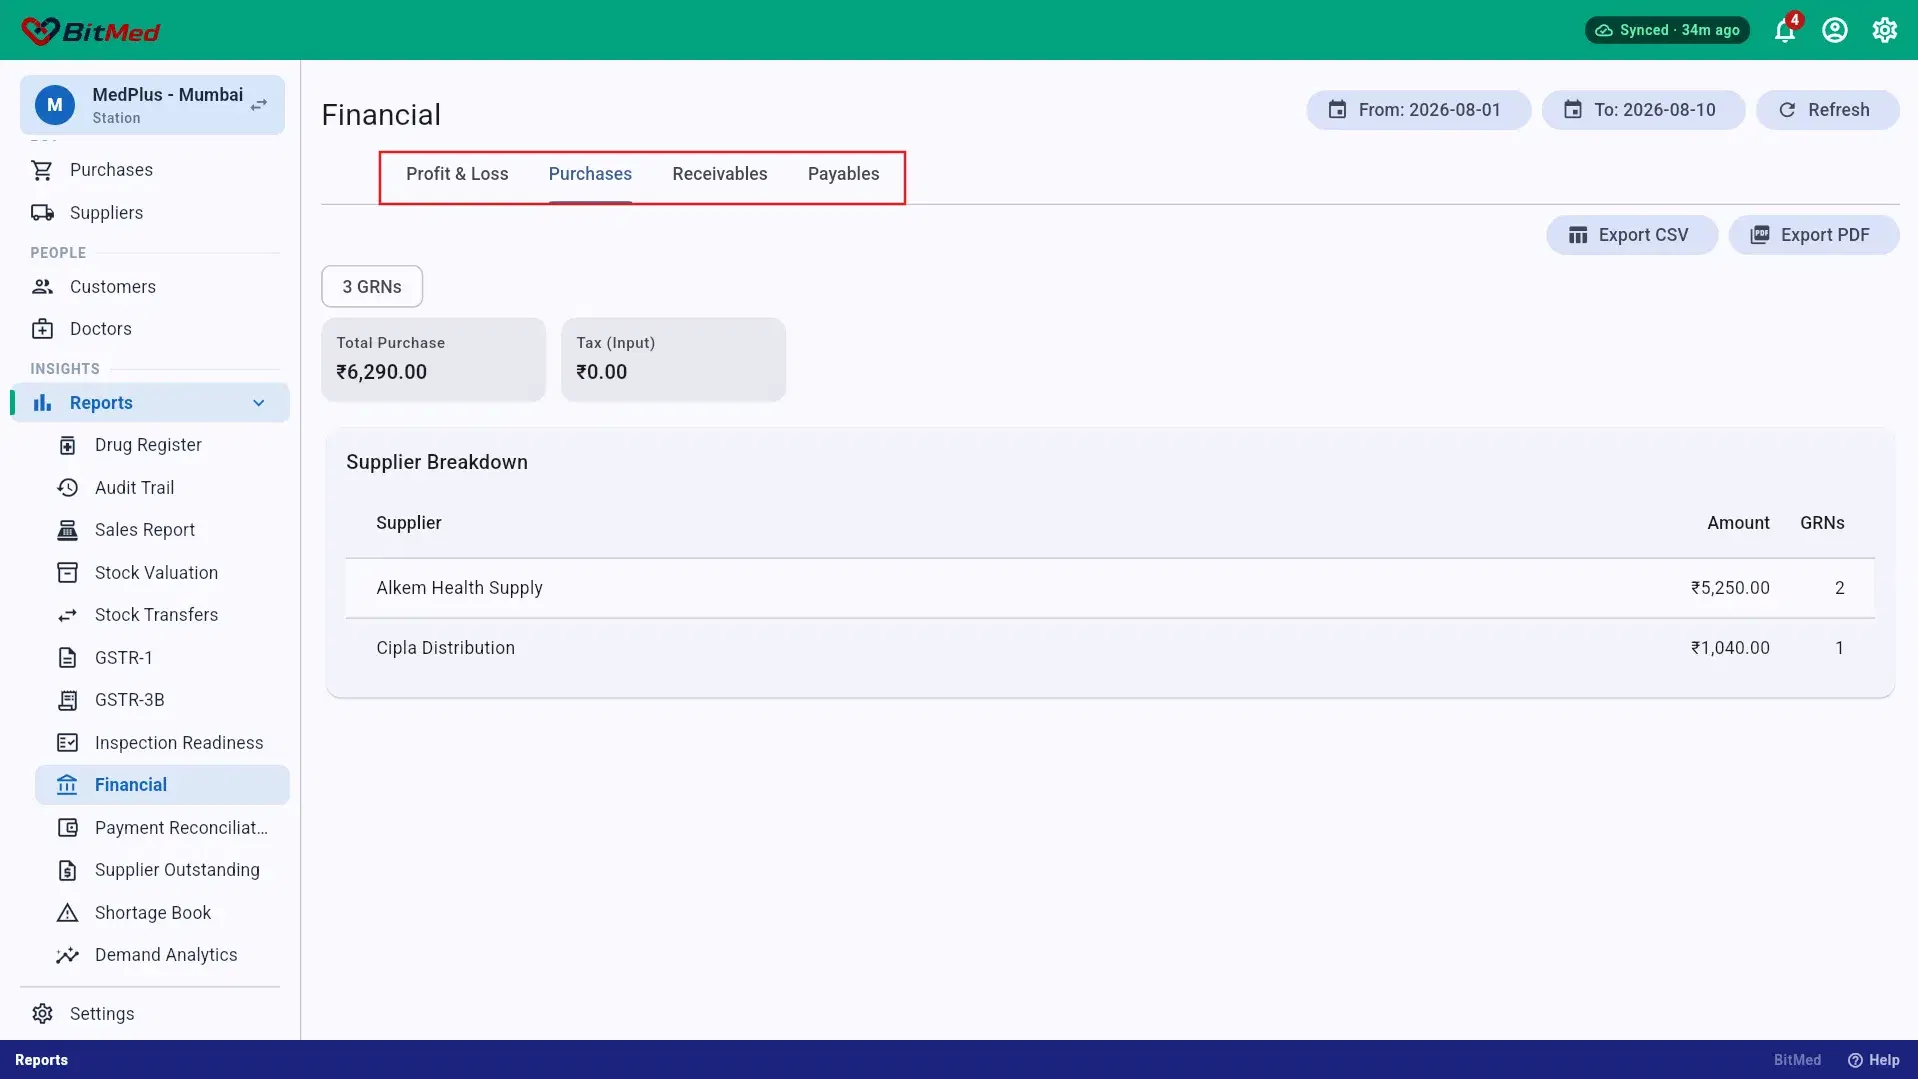Image resolution: width=1918 pixels, height=1079 pixels.
Task: Click the Tax (Input) ₹0.00 card
Action: 673,359
